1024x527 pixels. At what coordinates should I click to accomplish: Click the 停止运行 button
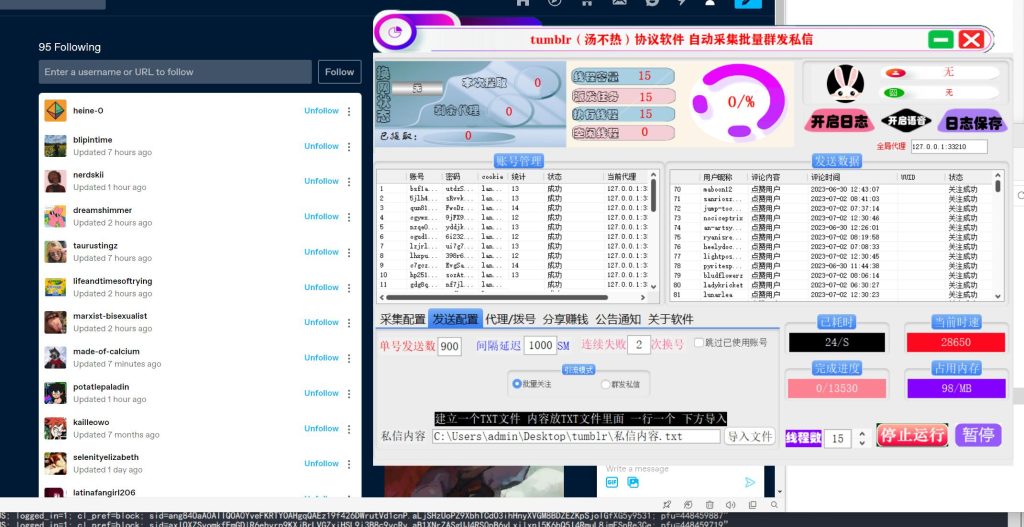pyautogui.click(x=912, y=435)
